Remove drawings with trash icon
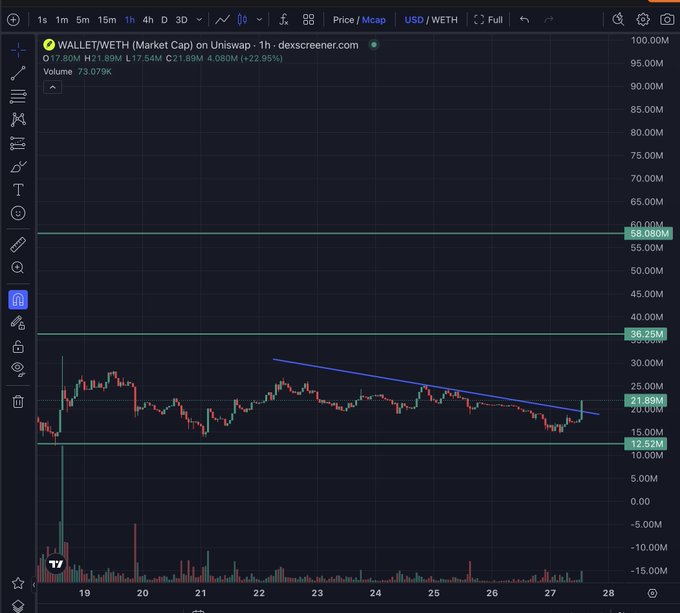680x613 pixels. [18, 401]
